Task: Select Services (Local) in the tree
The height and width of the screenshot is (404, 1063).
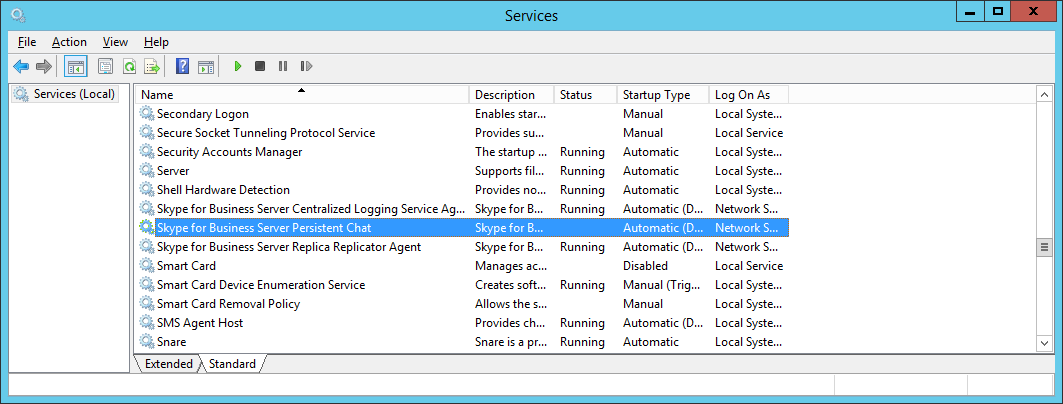Action: pyautogui.click(x=74, y=94)
